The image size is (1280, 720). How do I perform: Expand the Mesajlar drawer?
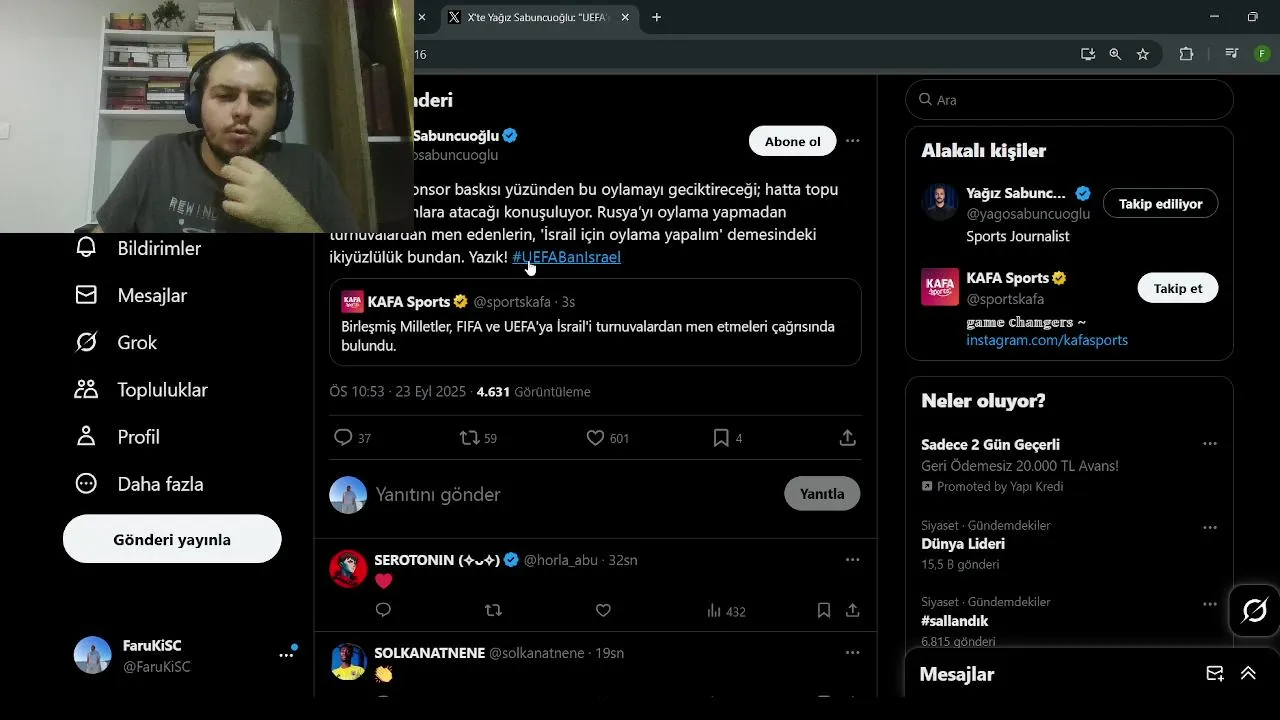point(1248,674)
